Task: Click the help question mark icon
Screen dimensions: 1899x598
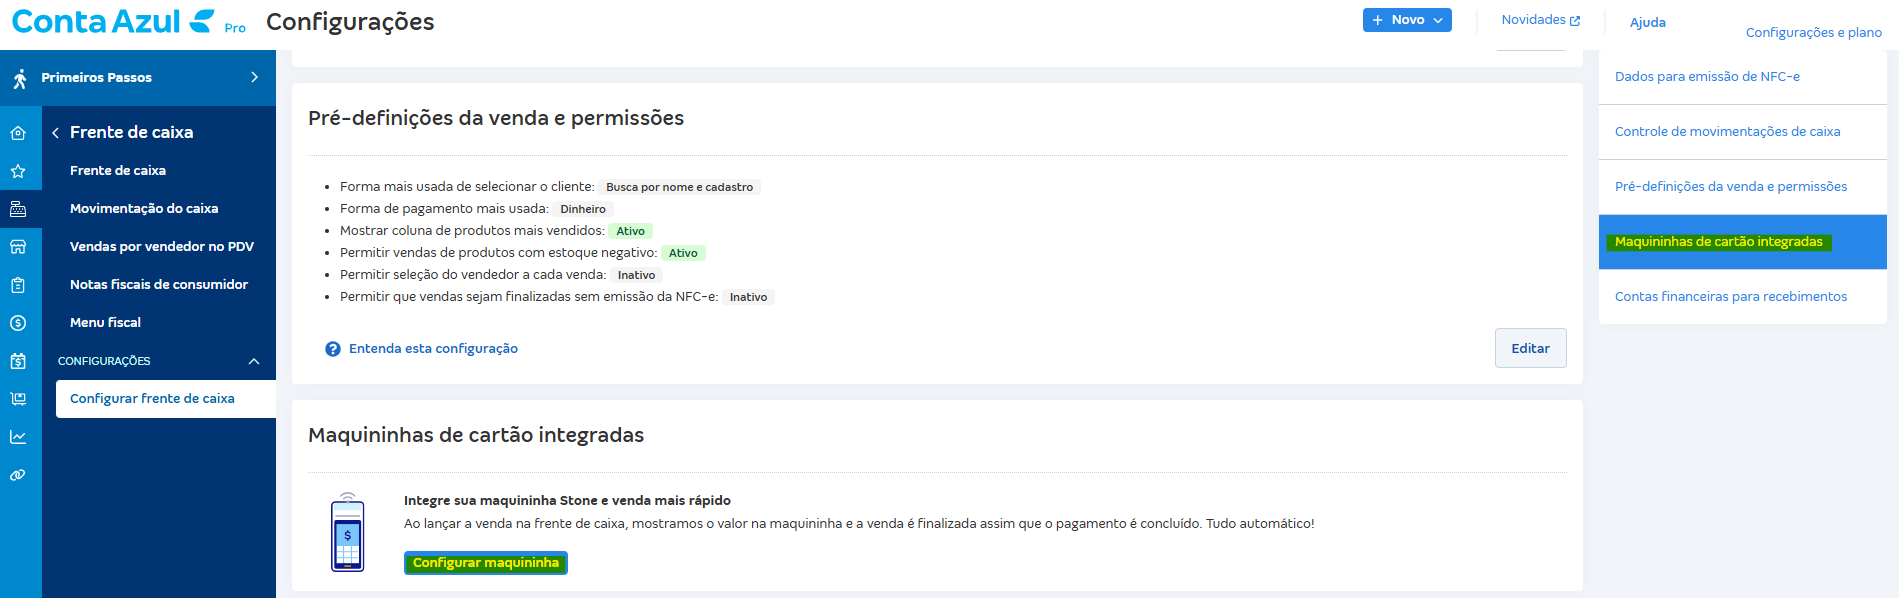Action: click(x=333, y=349)
